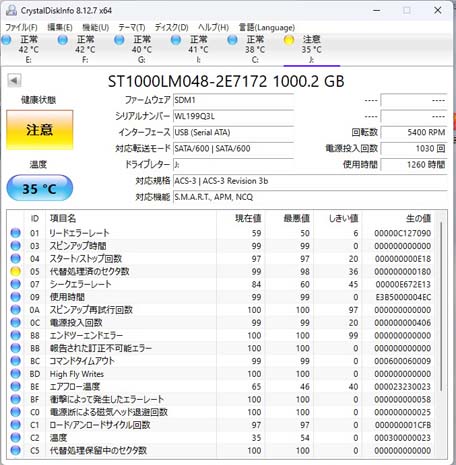Select the 41 °C I: drive tab
This screenshot has height=465, width=456.
coord(198,49)
